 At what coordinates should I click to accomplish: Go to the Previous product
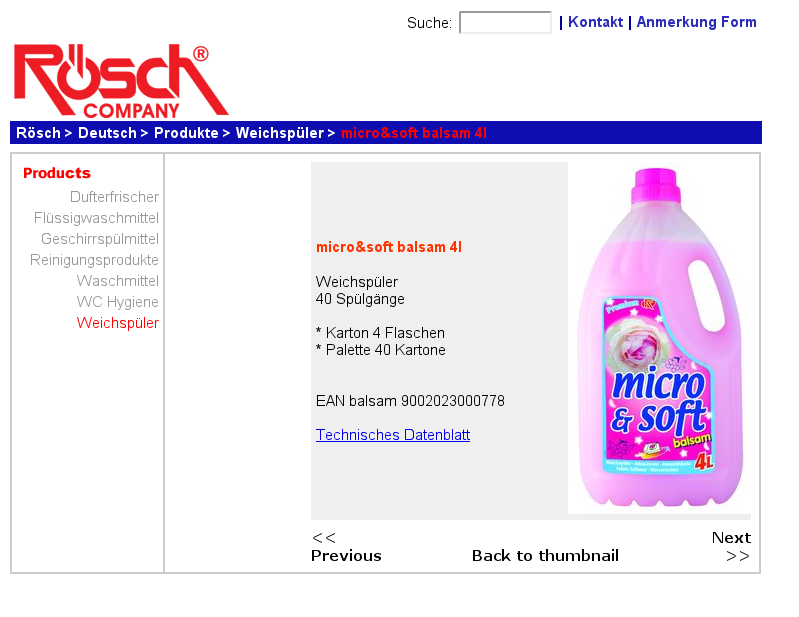click(x=346, y=546)
